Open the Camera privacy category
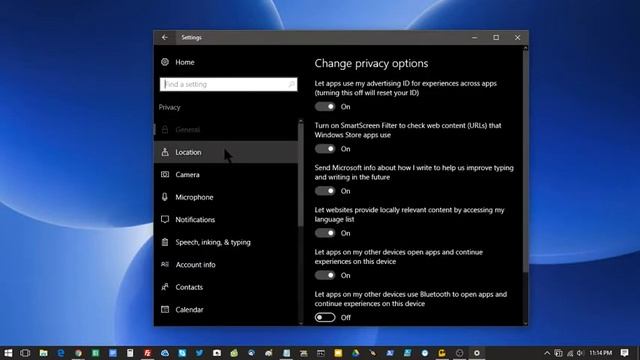This screenshot has height=360, width=640. (226, 174)
